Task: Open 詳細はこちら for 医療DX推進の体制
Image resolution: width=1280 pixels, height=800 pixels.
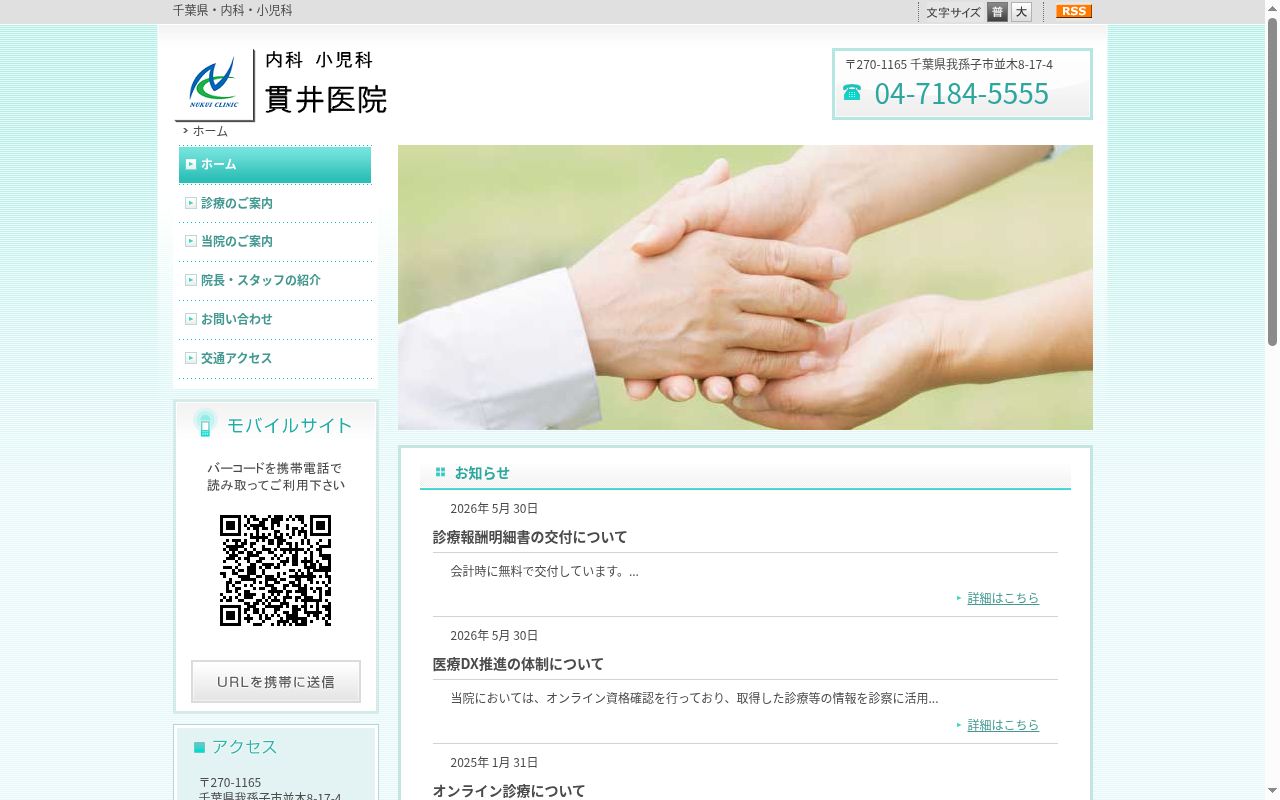Action: point(1003,725)
